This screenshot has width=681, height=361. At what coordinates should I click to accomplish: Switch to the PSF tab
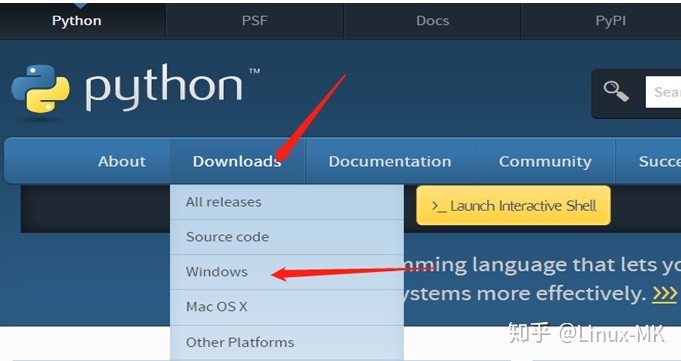click(x=255, y=21)
